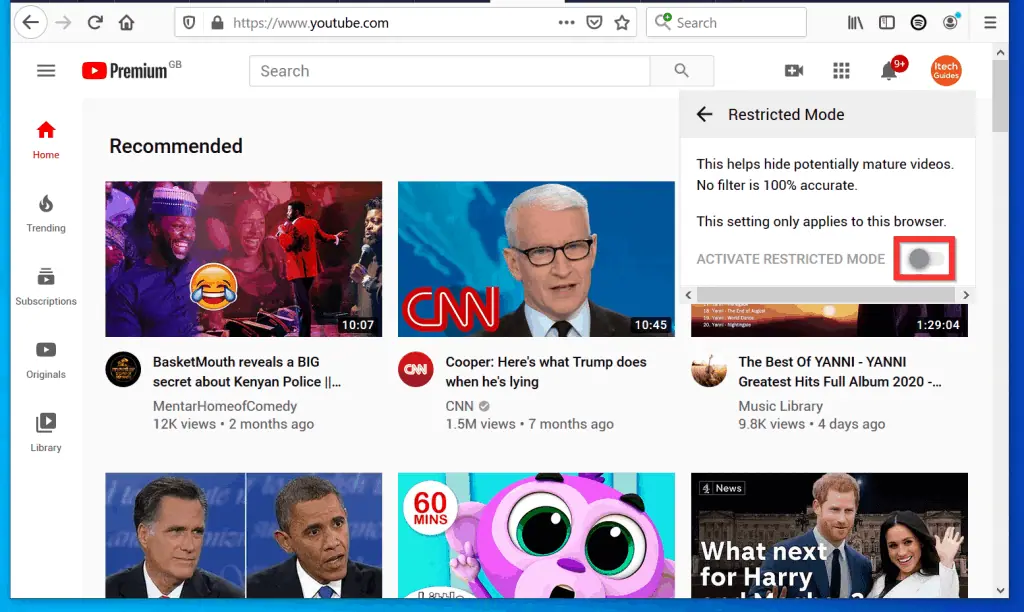Click MentarHomeofComedy channel avatar
The width and height of the screenshot is (1024, 612).
coord(123,369)
